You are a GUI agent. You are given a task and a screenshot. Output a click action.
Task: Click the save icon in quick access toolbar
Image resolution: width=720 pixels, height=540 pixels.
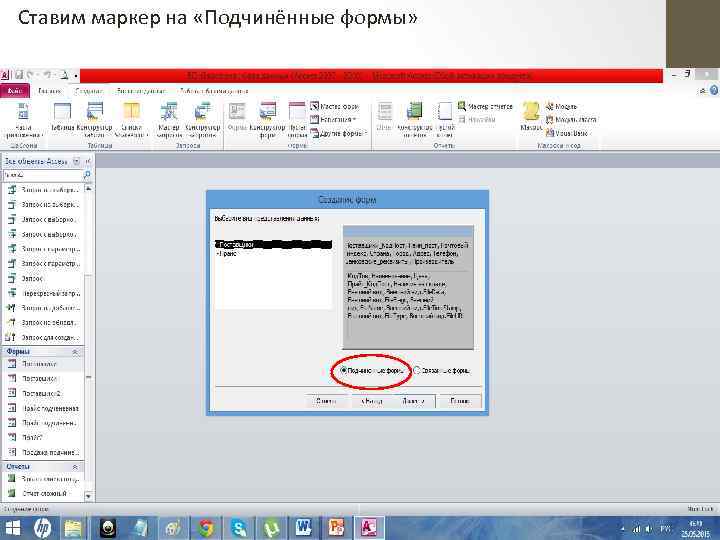coord(19,74)
